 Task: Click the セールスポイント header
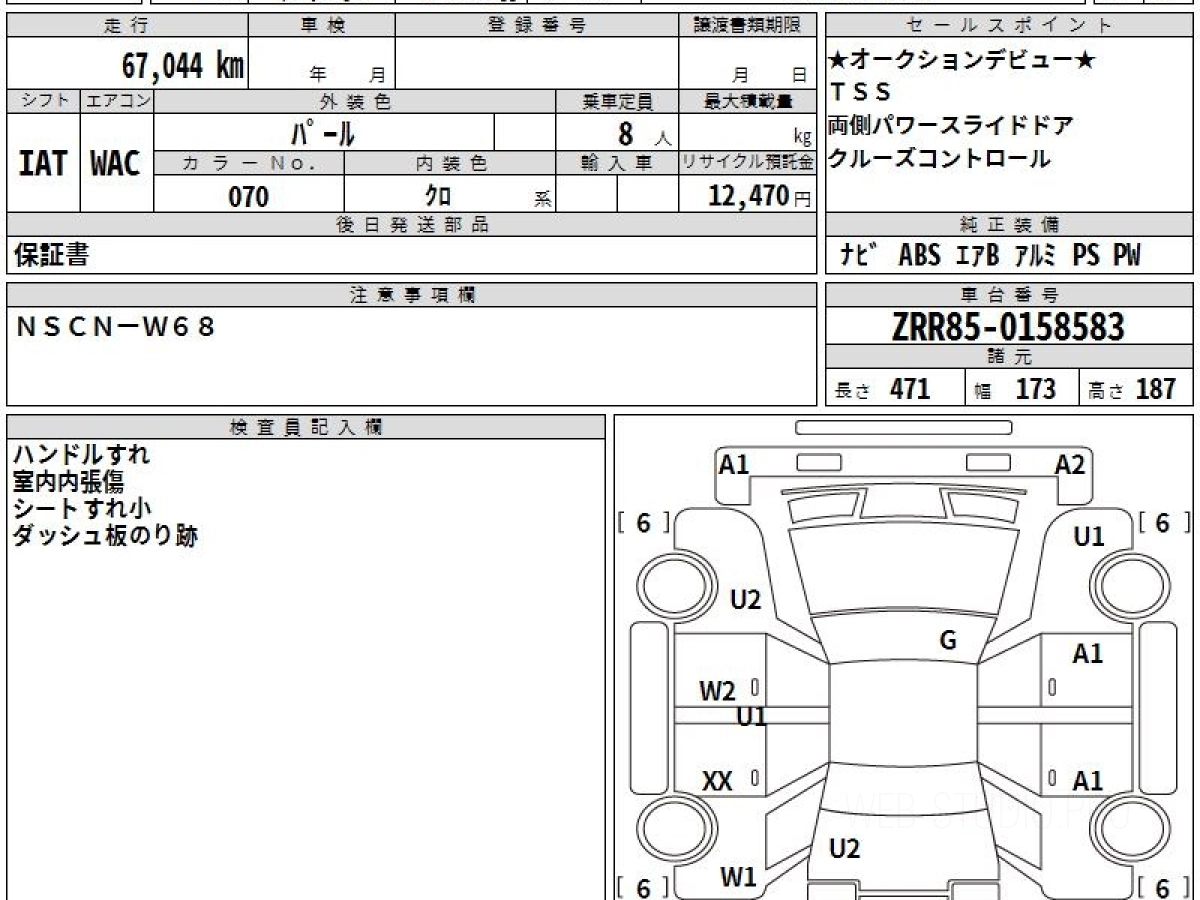(1010, 26)
